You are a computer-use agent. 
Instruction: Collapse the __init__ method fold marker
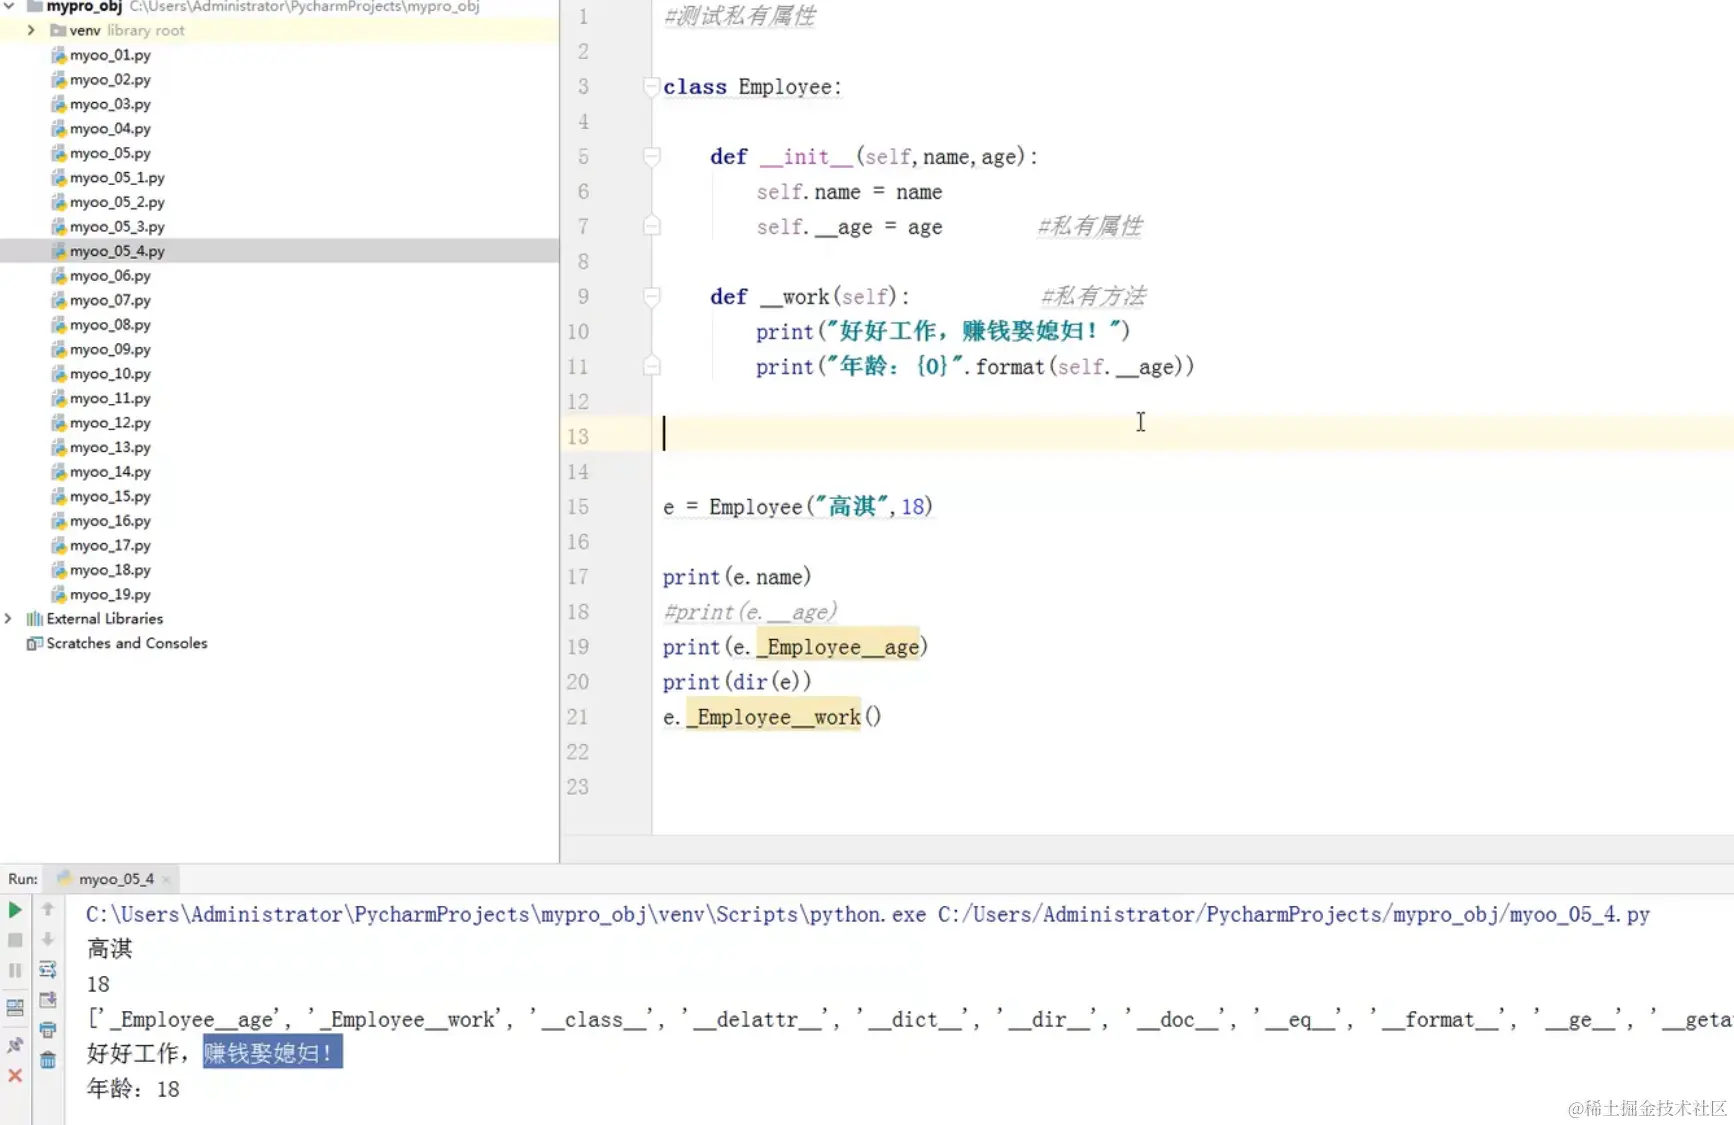[x=651, y=156]
